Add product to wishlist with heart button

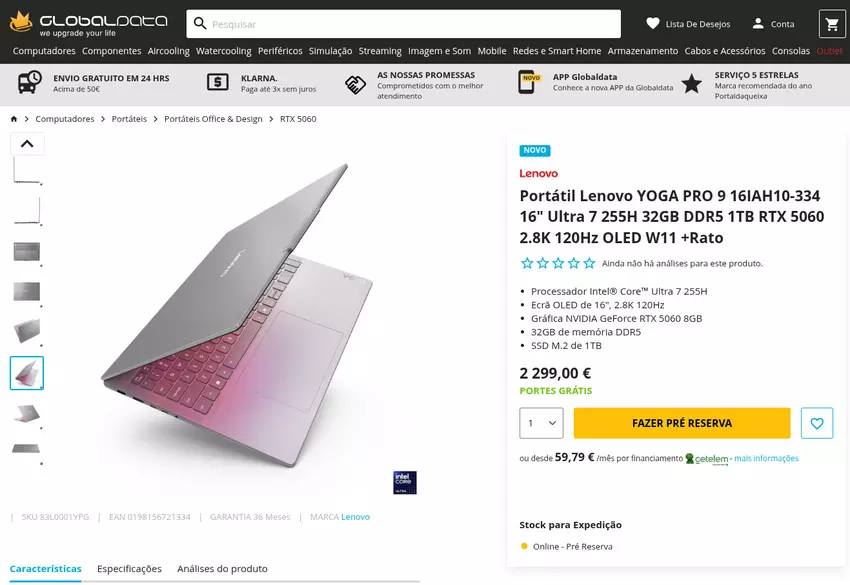(817, 423)
